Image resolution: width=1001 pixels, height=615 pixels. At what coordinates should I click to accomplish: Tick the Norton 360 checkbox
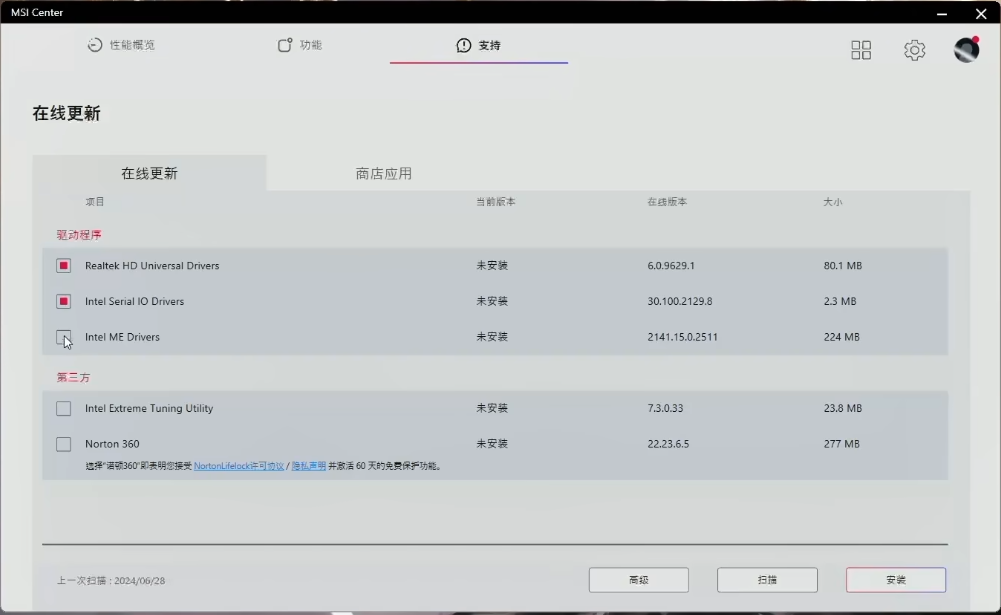click(64, 444)
